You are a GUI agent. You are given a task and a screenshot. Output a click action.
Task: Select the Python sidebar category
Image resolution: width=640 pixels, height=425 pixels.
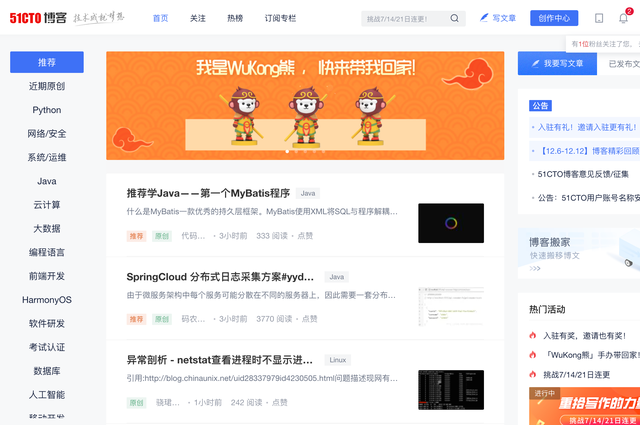tap(47, 110)
